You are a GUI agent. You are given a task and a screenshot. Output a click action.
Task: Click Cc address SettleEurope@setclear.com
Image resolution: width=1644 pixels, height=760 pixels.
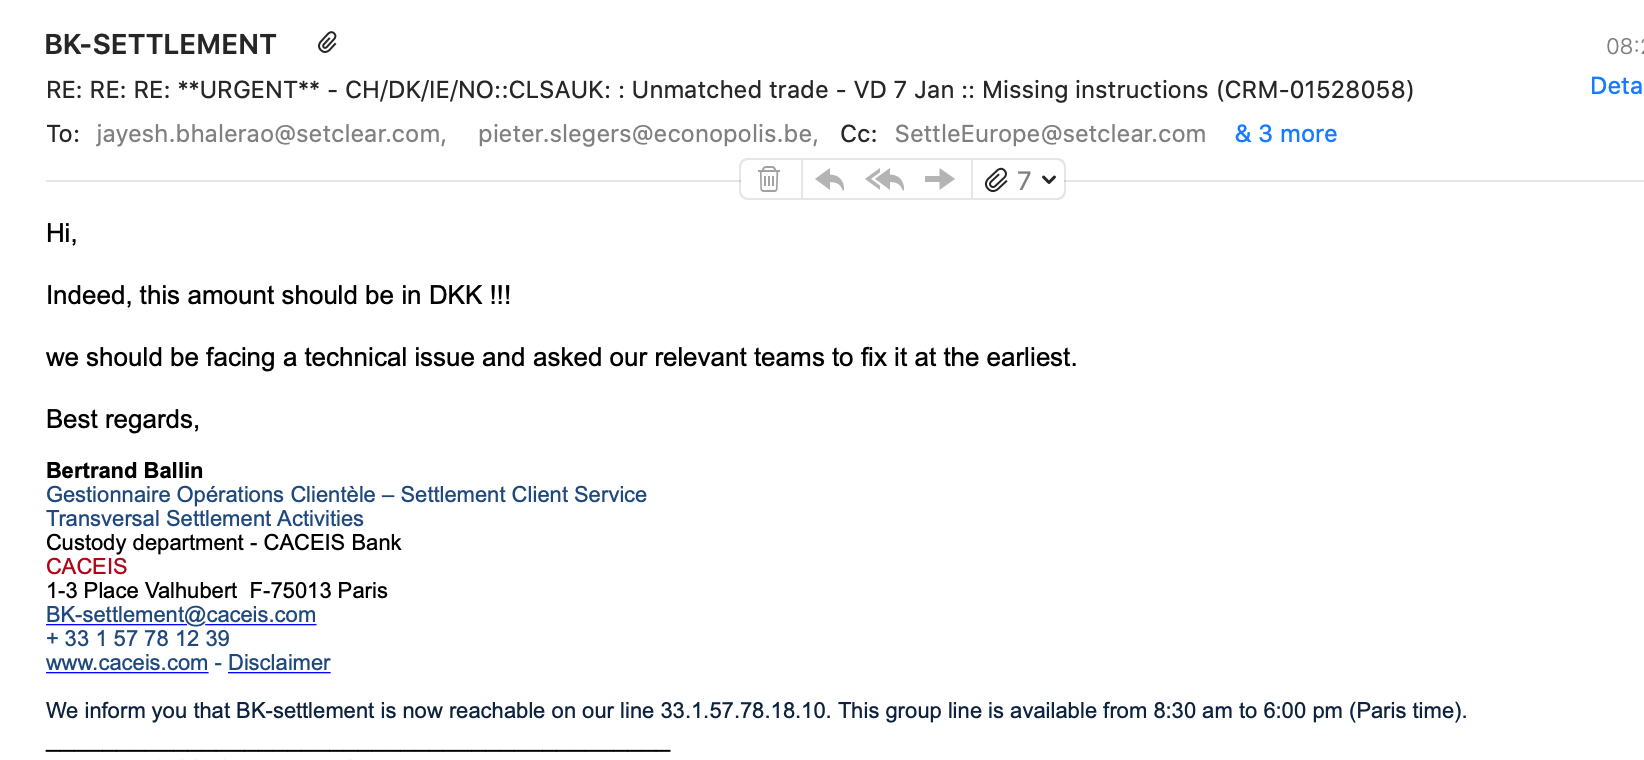[x=1050, y=134]
